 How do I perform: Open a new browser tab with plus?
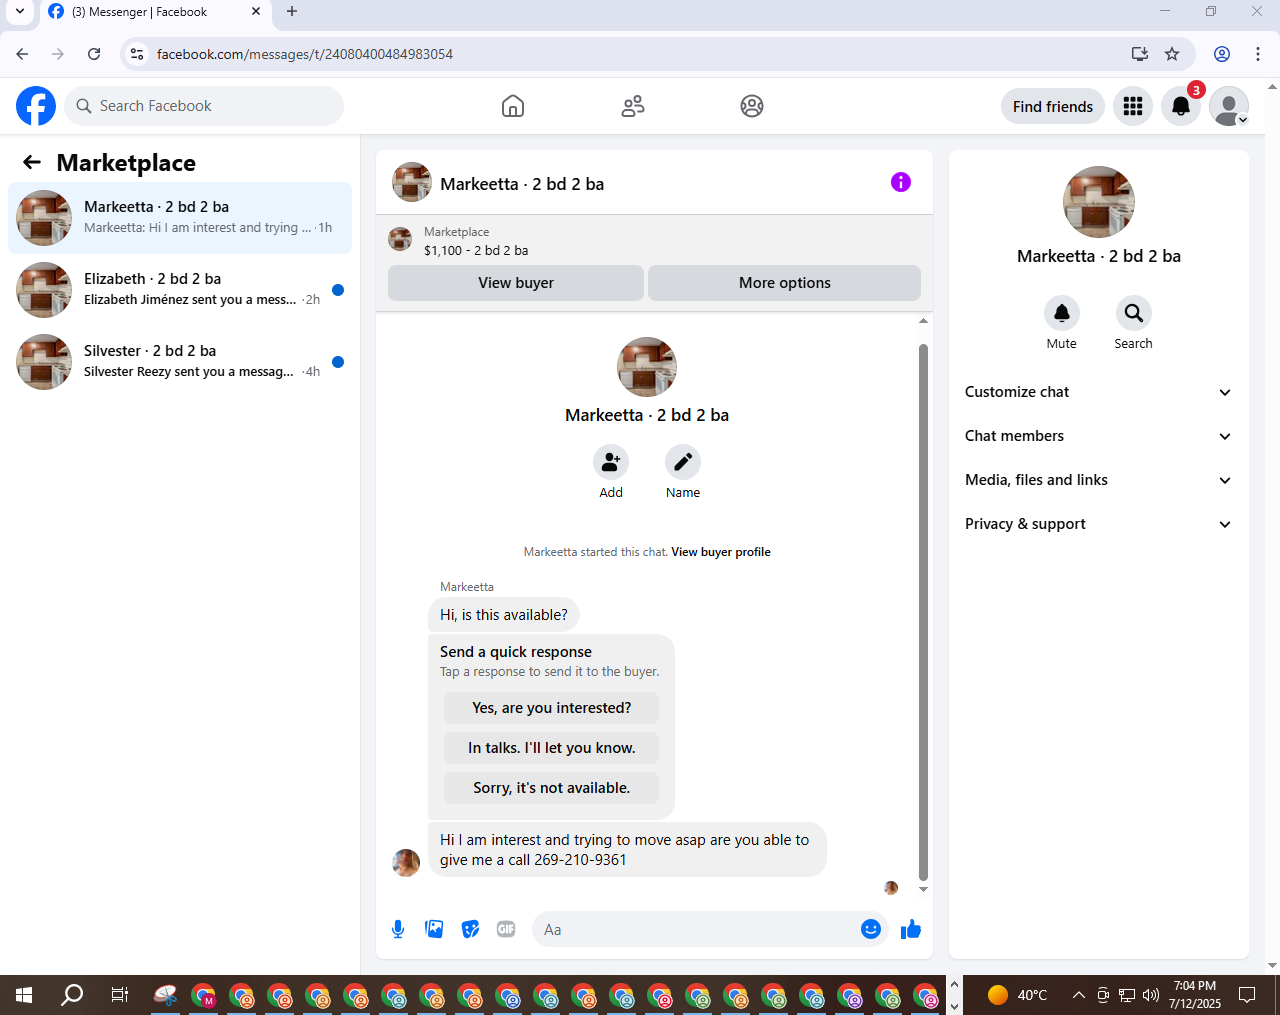tap(292, 12)
